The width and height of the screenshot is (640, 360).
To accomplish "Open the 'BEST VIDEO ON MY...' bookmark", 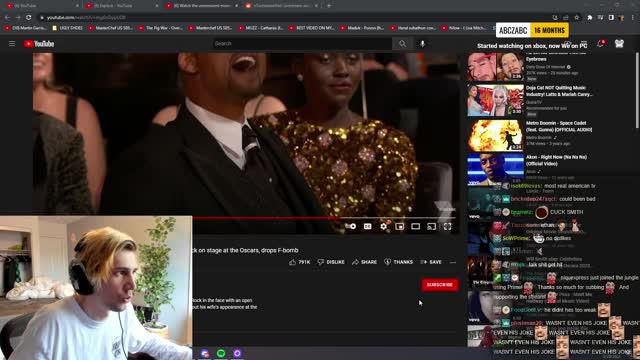I will coord(311,28).
